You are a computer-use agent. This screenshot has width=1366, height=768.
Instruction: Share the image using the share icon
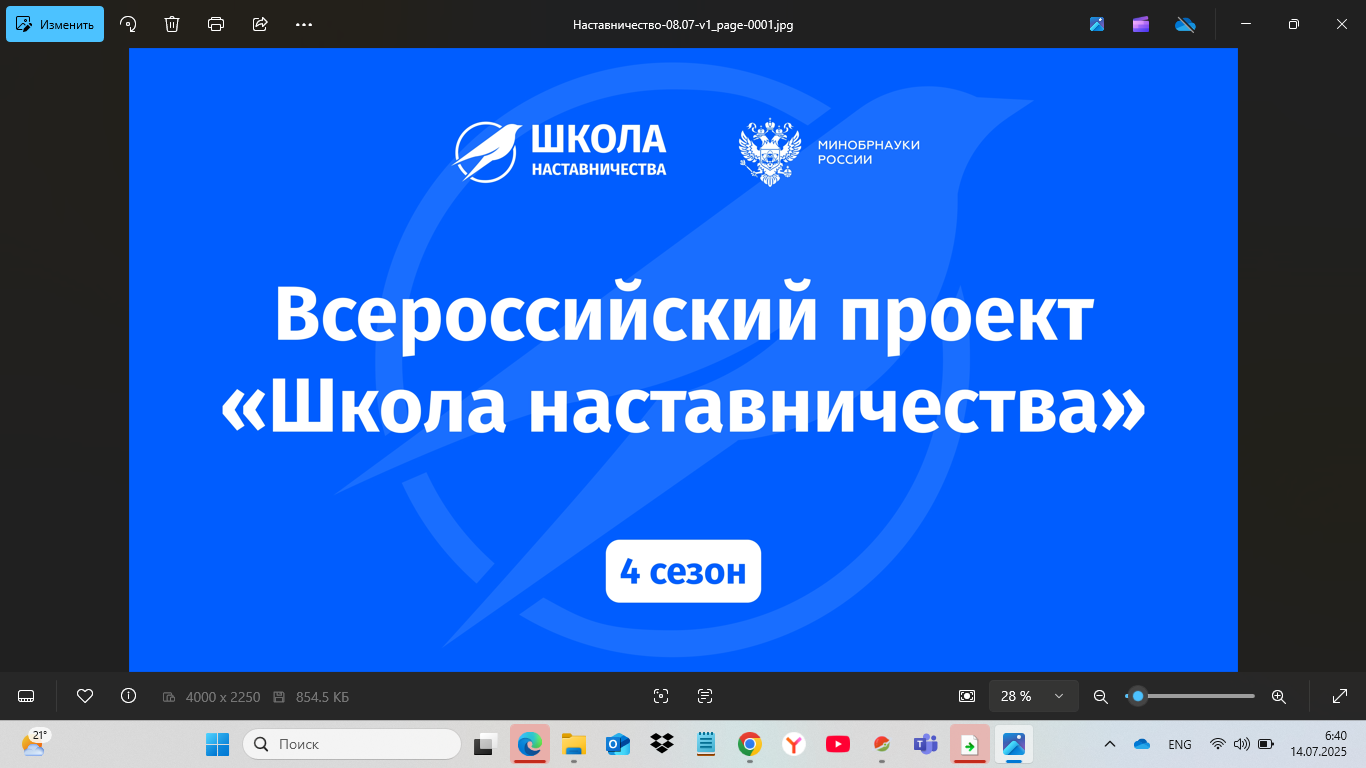(260, 24)
